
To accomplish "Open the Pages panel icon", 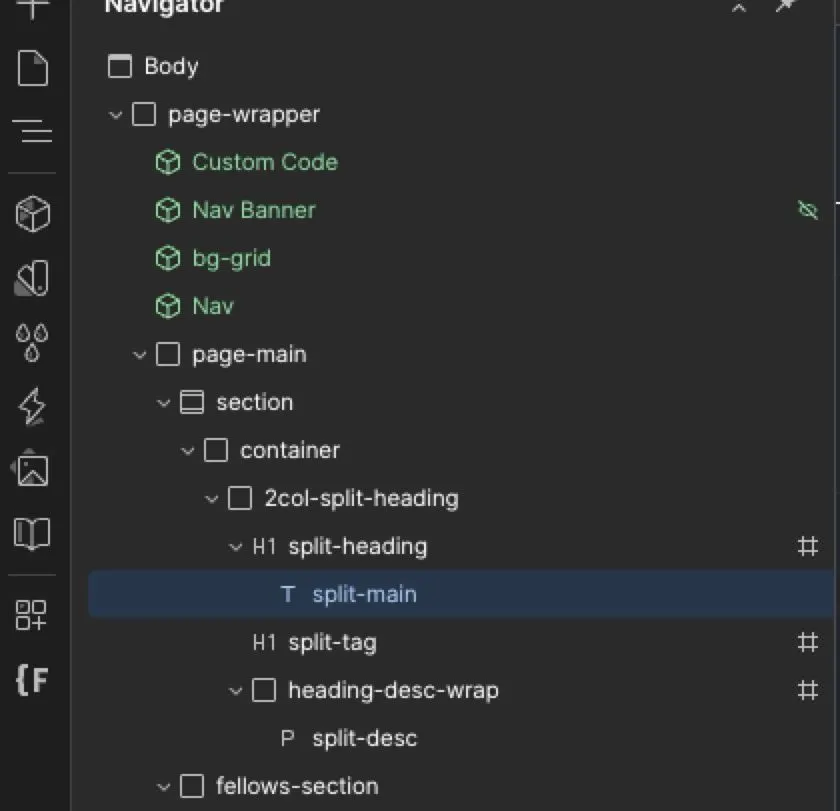I will pyautogui.click(x=33, y=68).
